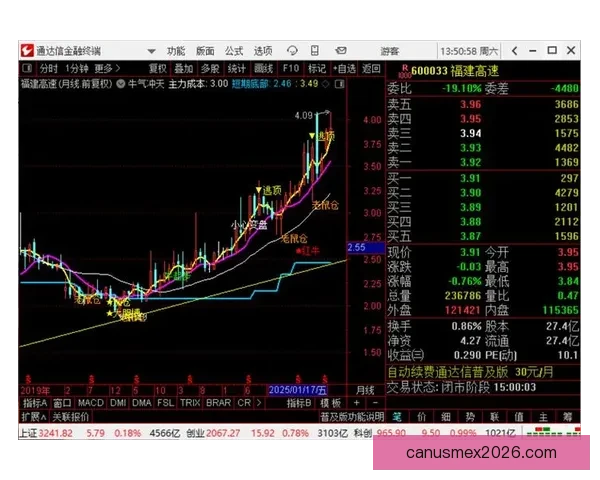Click the 复权 toolbar button
600x480 pixels.
pyautogui.click(x=158, y=69)
